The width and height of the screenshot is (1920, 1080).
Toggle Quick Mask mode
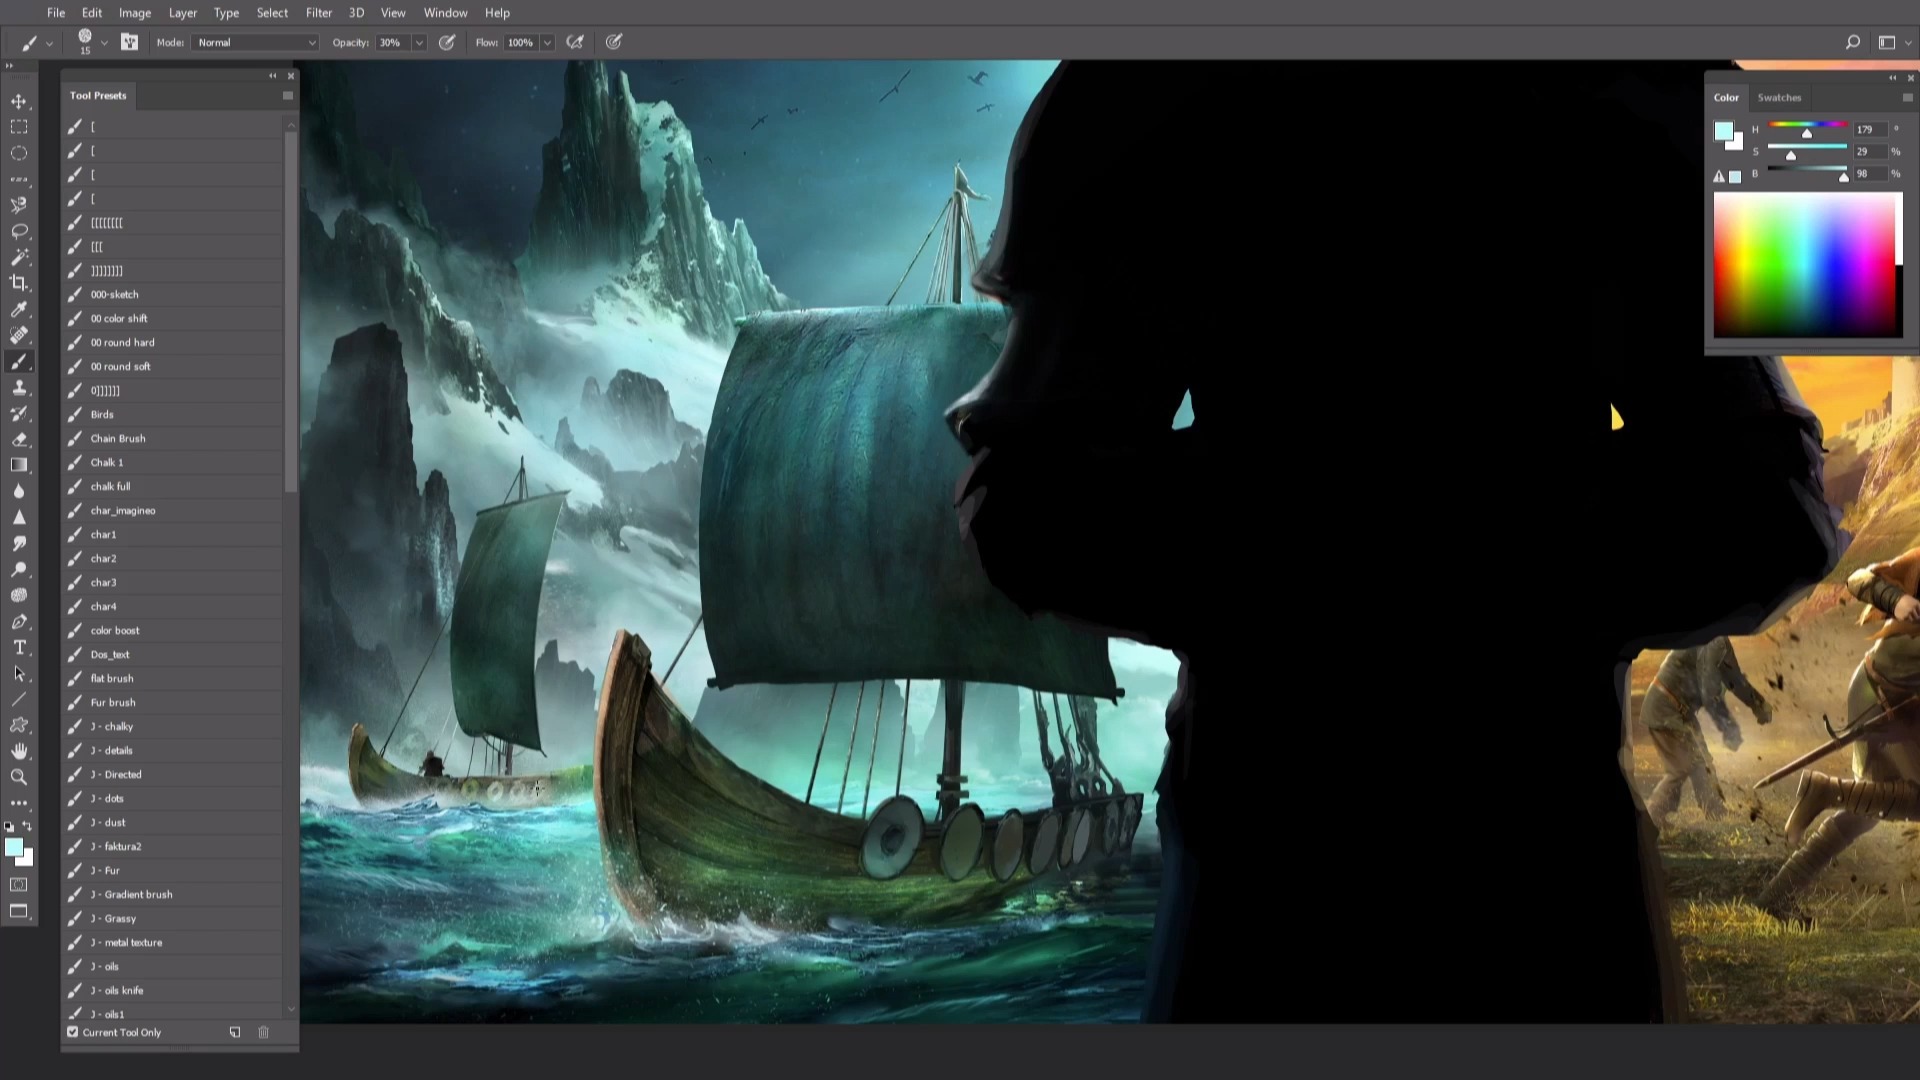coord(19,884)
